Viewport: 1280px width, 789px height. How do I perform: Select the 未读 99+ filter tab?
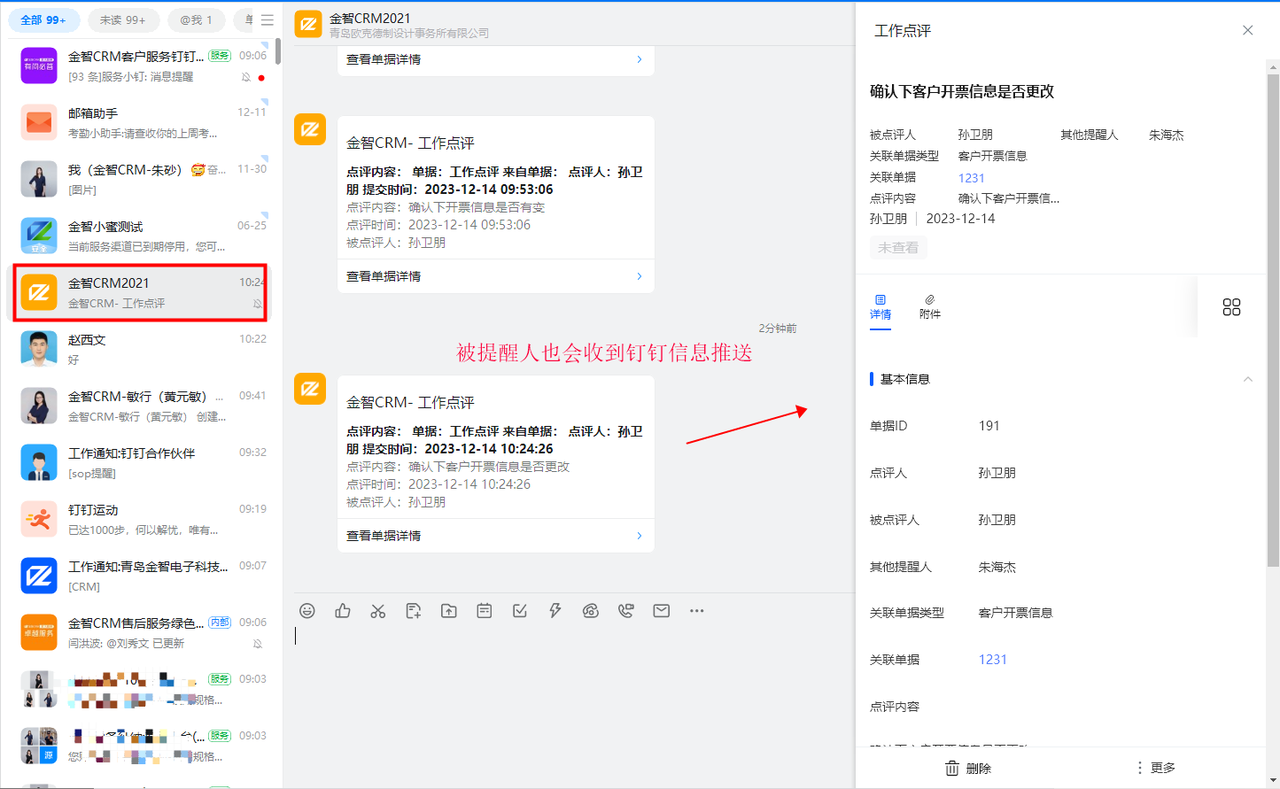[123, 20]
